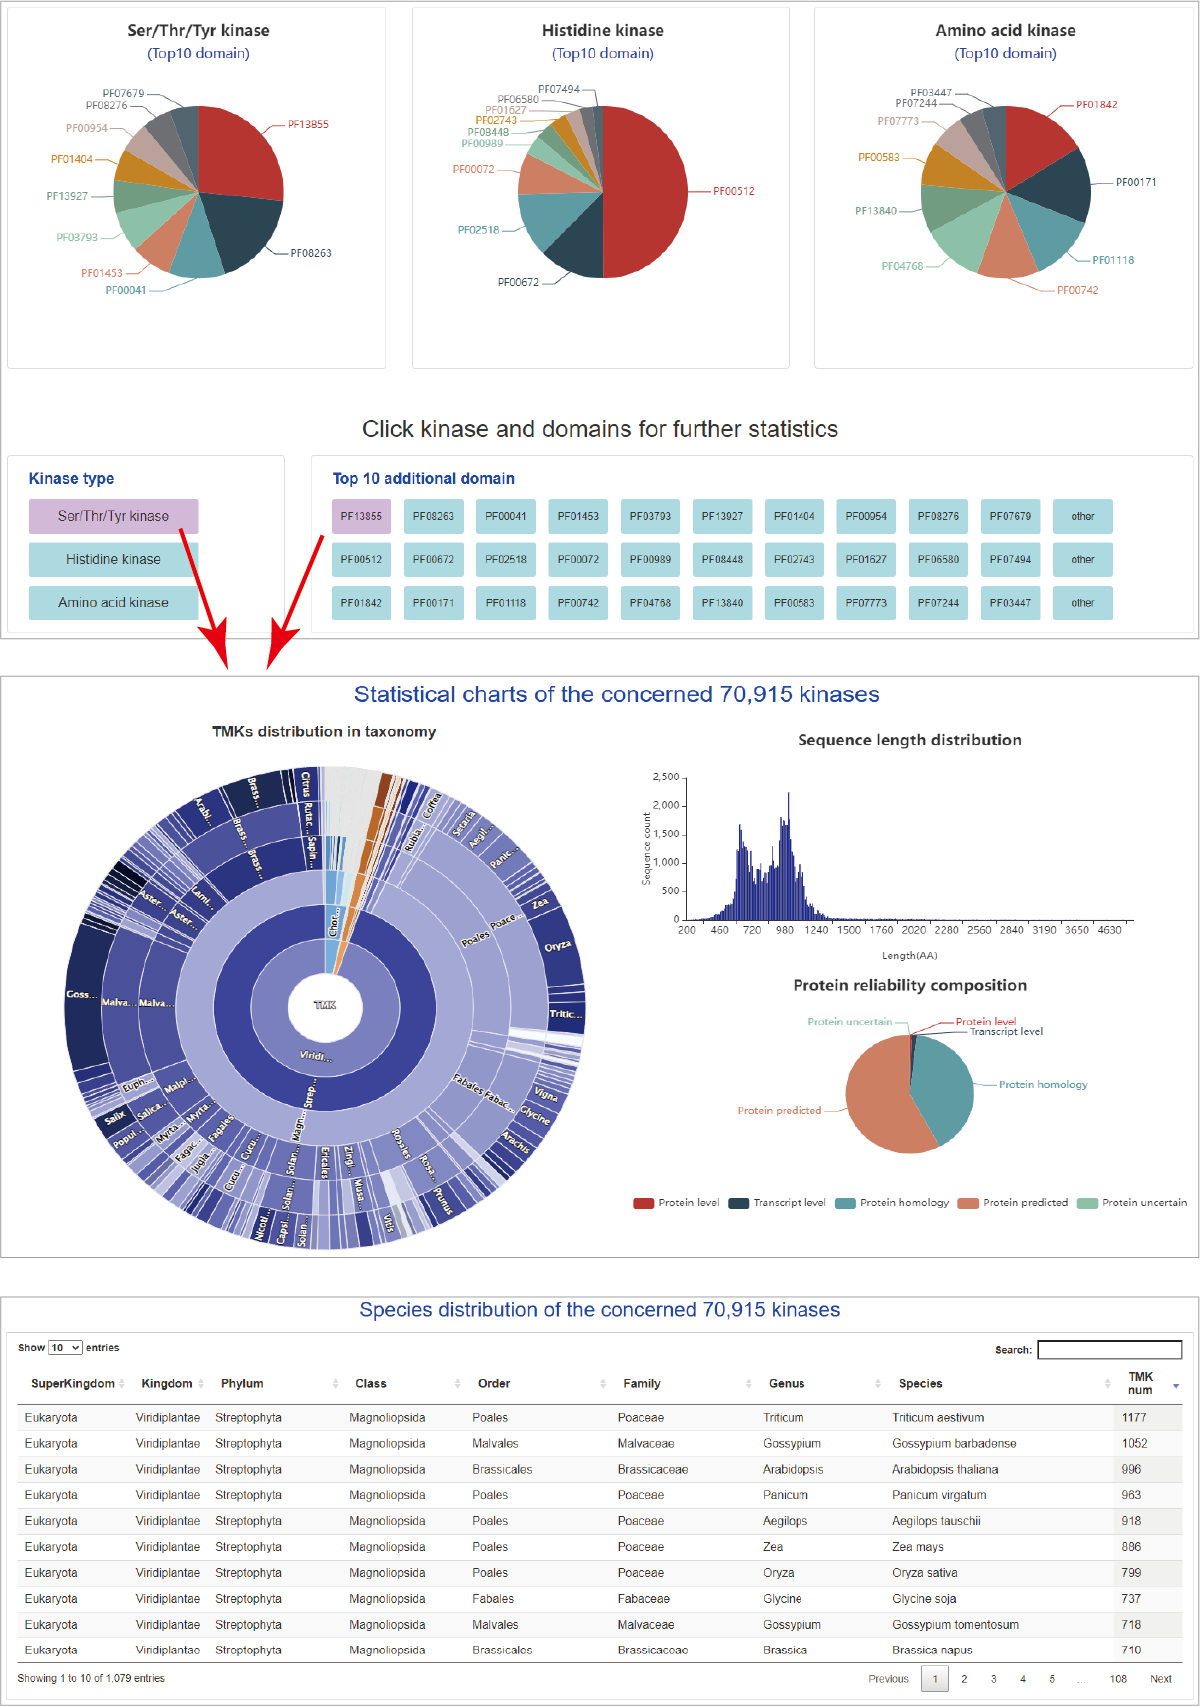Pick domain PF03793

point(650,516)
